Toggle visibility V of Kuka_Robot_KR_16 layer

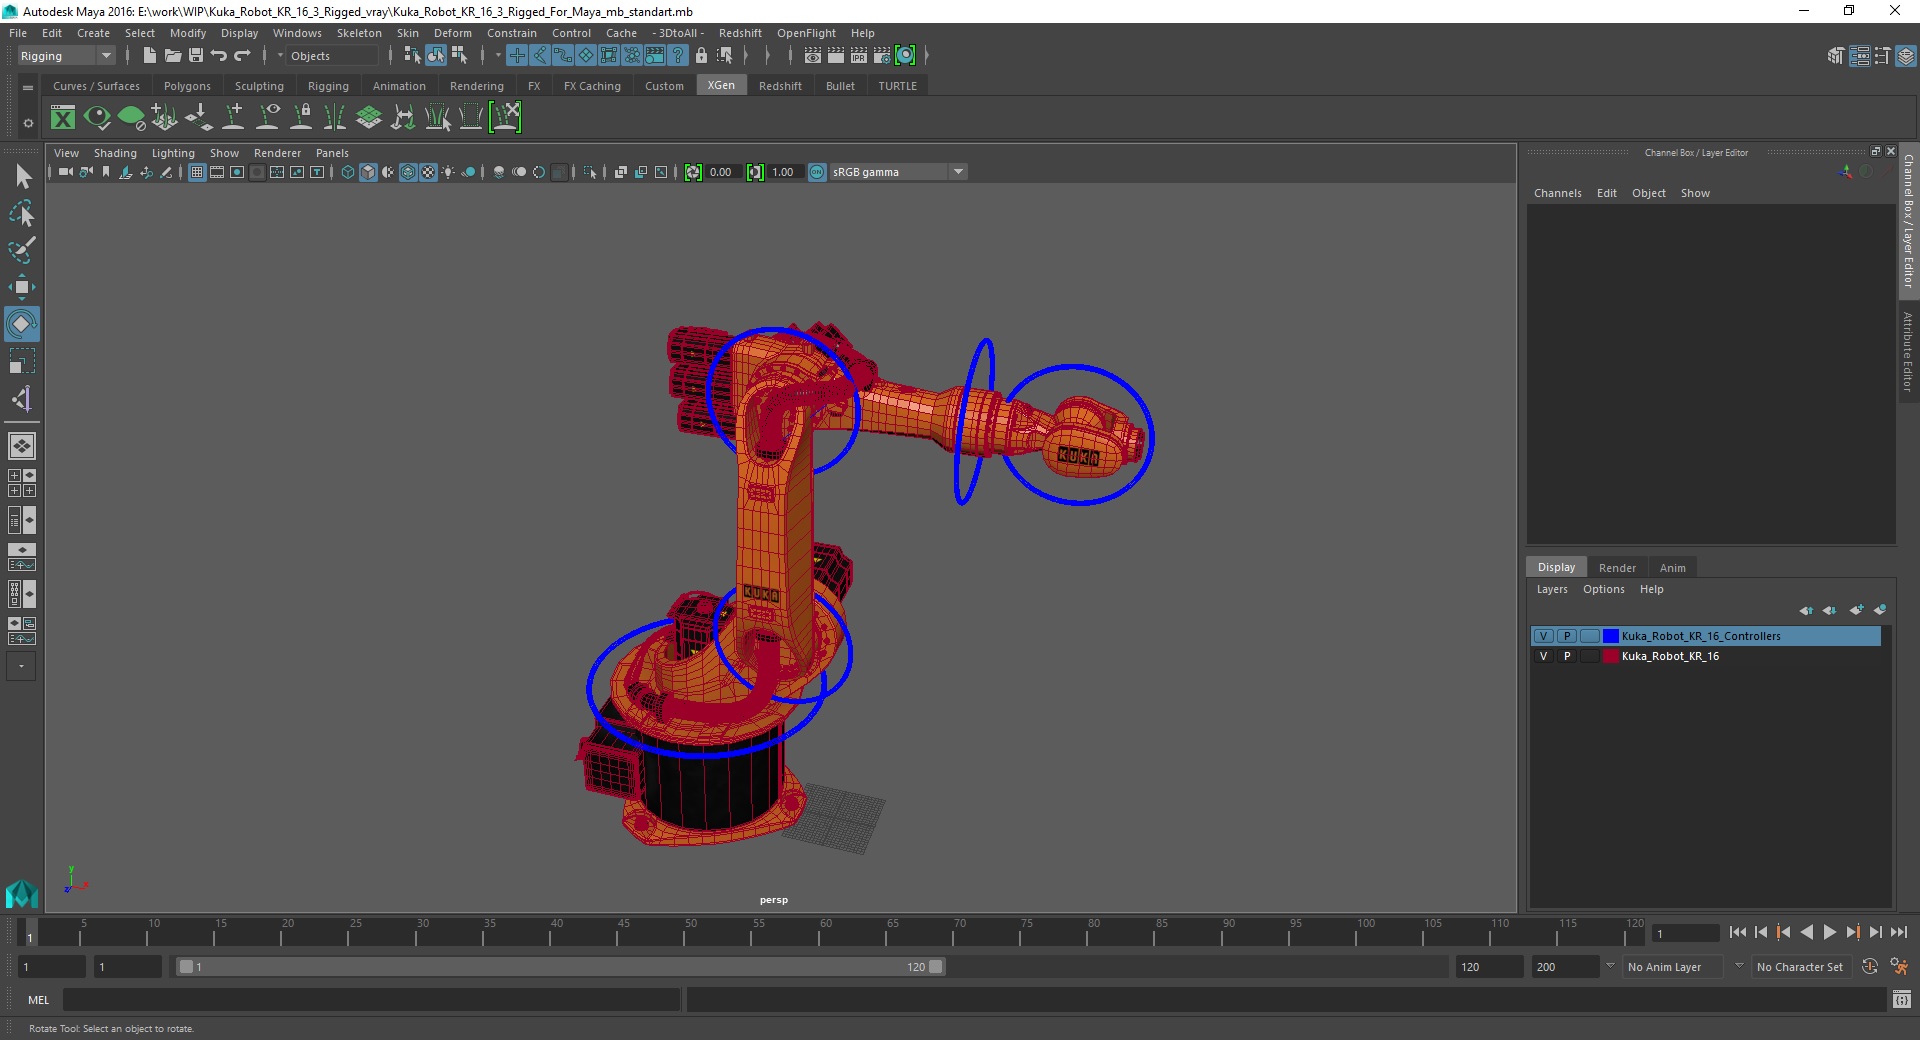pos(1543,656)
